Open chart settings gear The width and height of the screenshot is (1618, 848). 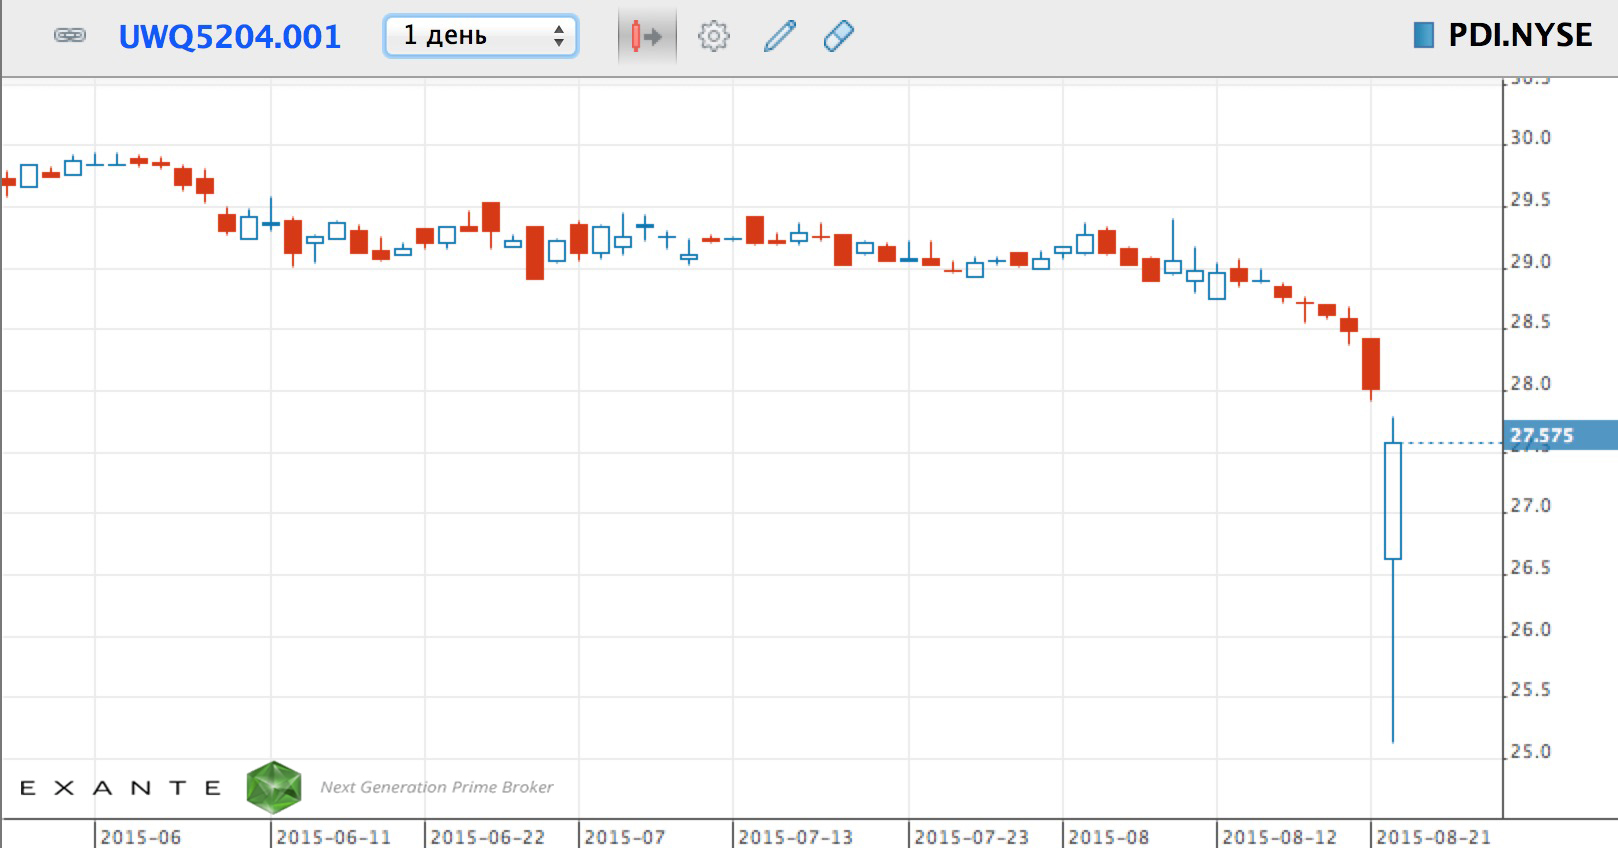[x=713, y=37]
